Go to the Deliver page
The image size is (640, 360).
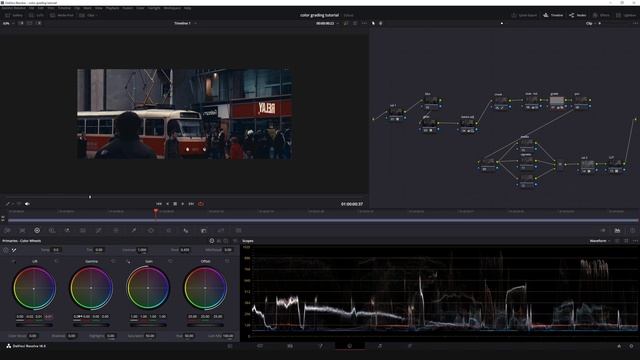[x=410, y=346]
